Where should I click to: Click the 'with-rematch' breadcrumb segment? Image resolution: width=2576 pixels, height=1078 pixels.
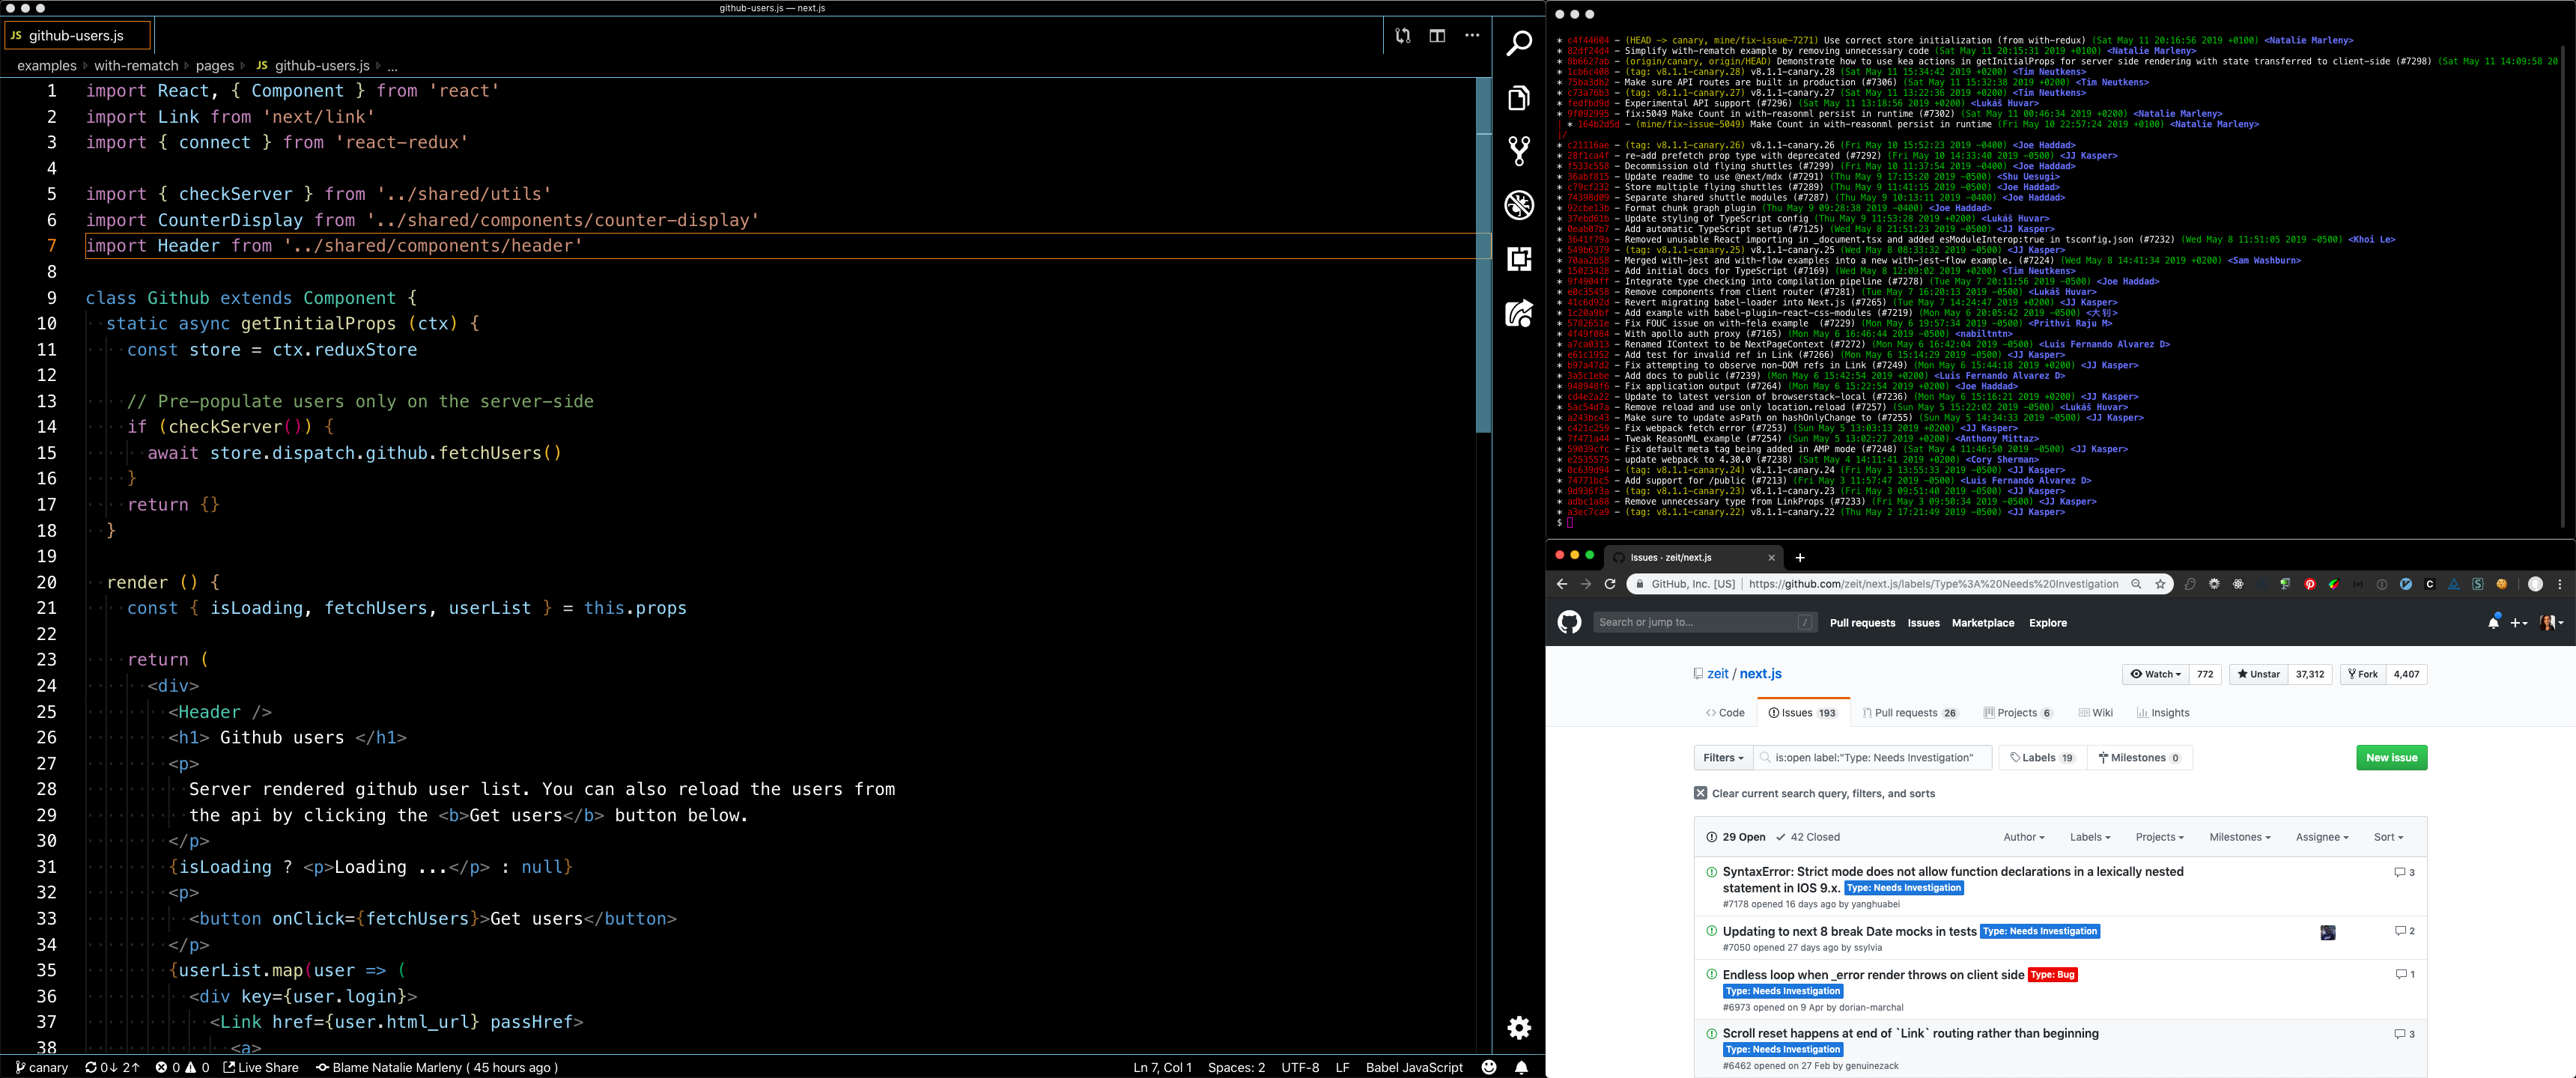(x=136, y=66)
